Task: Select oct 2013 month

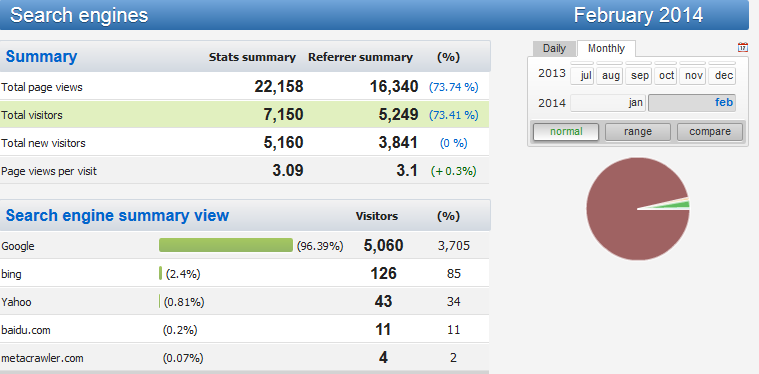Action: pos(666,76)
